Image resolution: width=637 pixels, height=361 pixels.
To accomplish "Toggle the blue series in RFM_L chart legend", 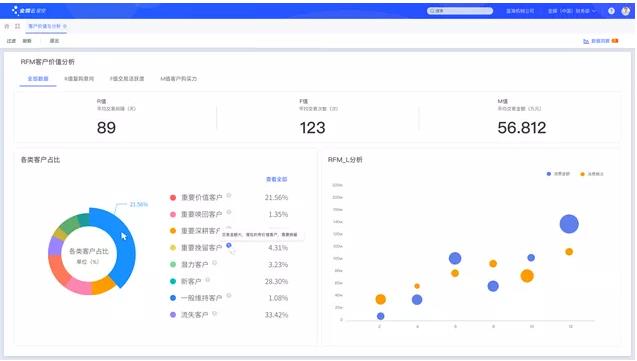I will click(x=559, y=174).
